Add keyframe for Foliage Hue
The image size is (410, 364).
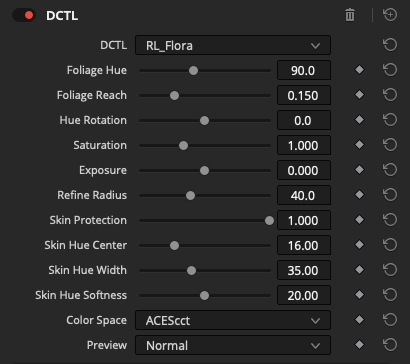pos(359,70)
